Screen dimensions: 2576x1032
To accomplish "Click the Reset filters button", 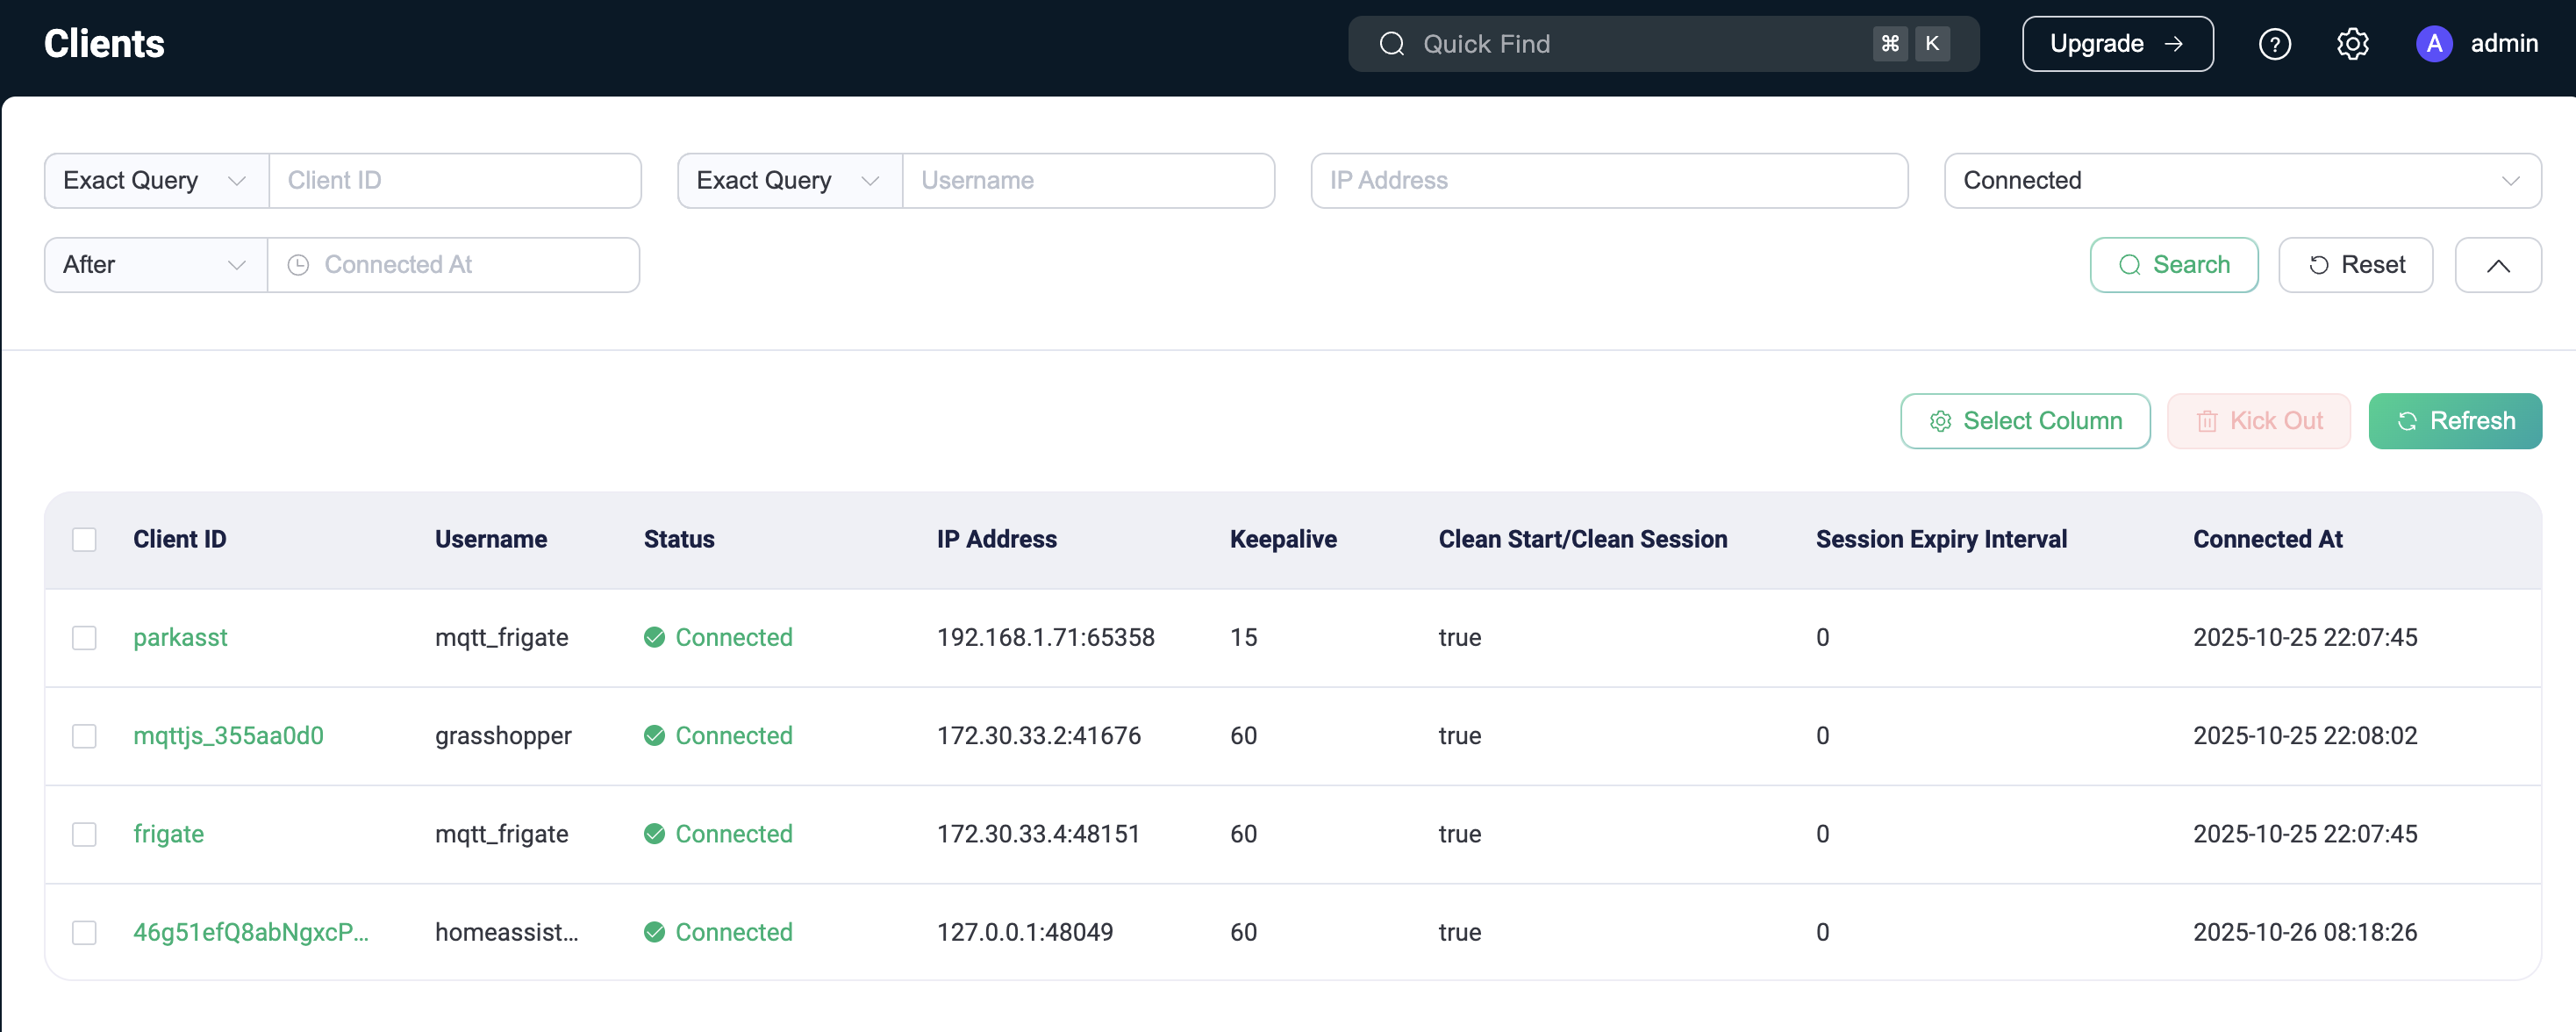I will (x=2355, y=265).
